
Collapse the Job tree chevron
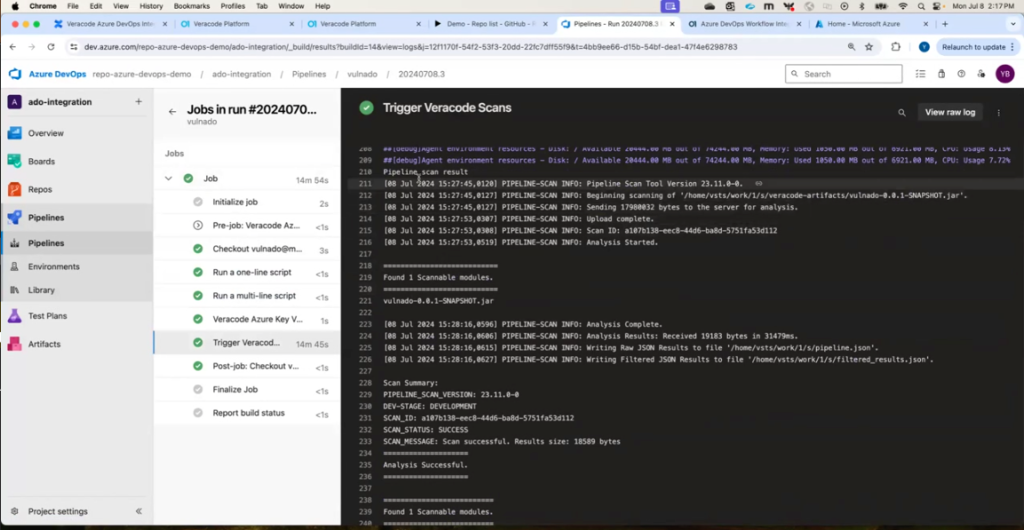pyautogui.click(x=168, y=178)
